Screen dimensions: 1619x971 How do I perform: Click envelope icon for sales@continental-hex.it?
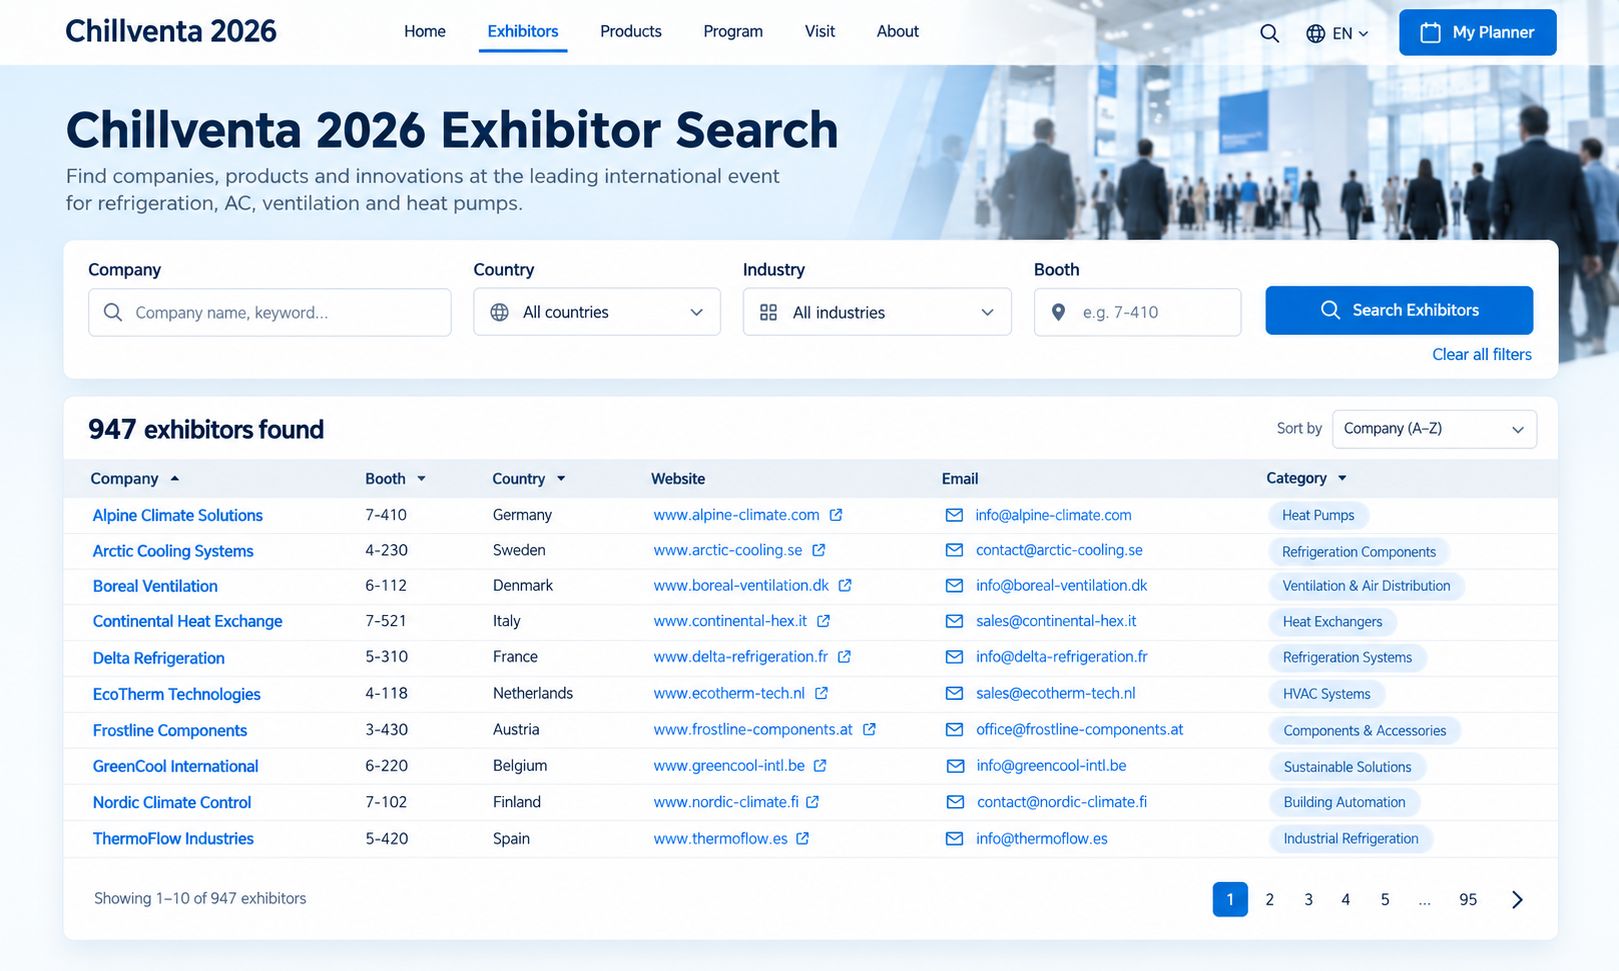point(954,621)
